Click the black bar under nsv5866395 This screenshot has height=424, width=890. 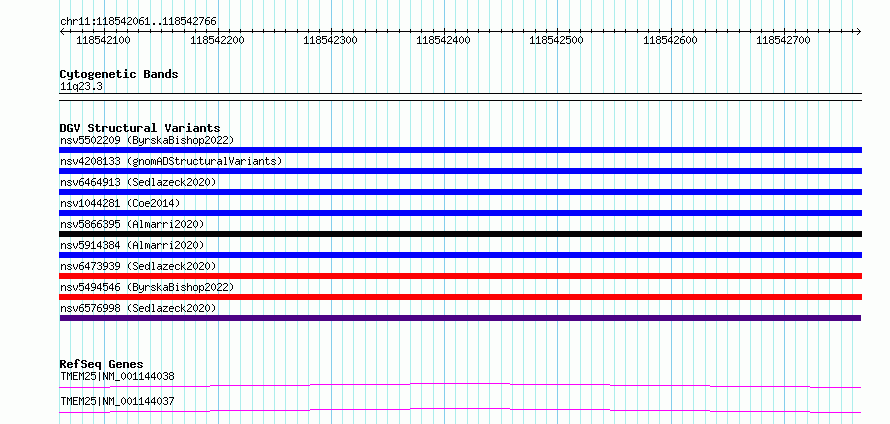pyautogui.click(x=460, y=234)
